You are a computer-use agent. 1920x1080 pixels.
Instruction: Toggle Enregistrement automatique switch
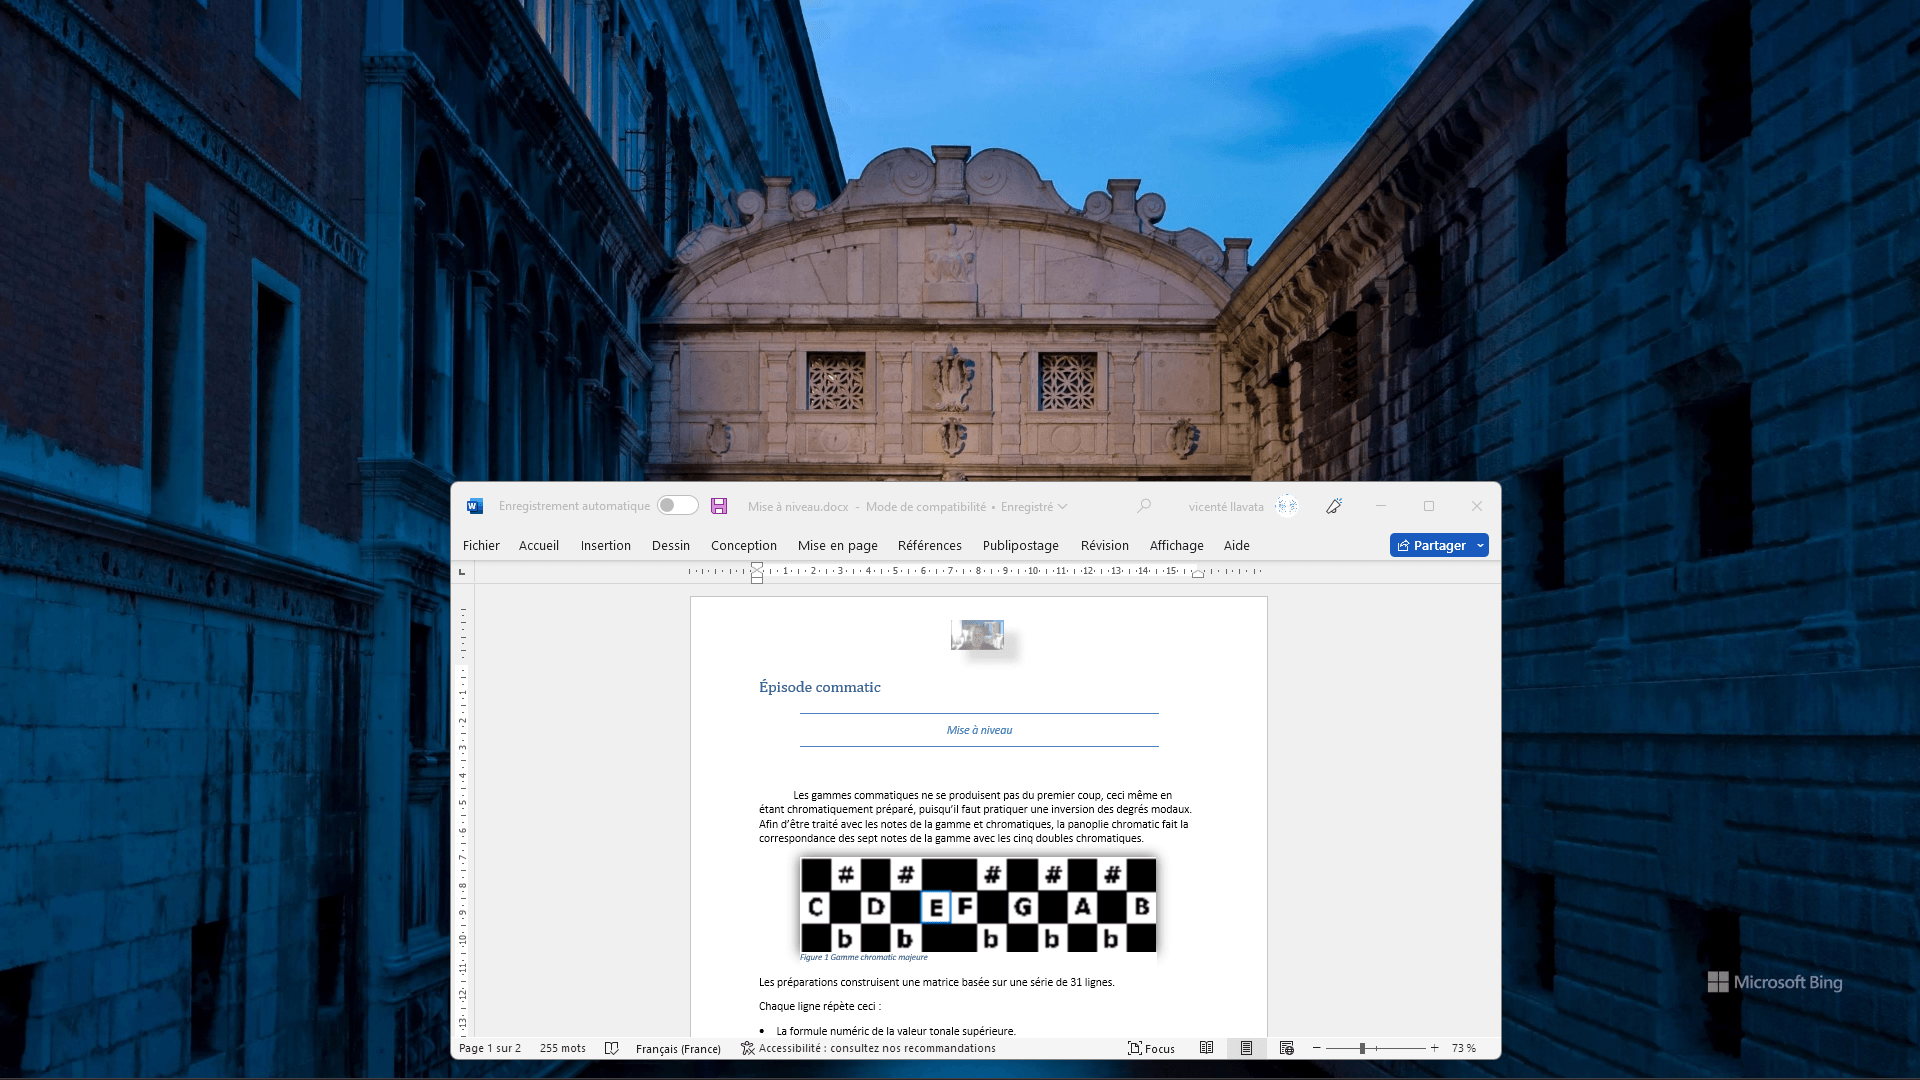point(677,506)
